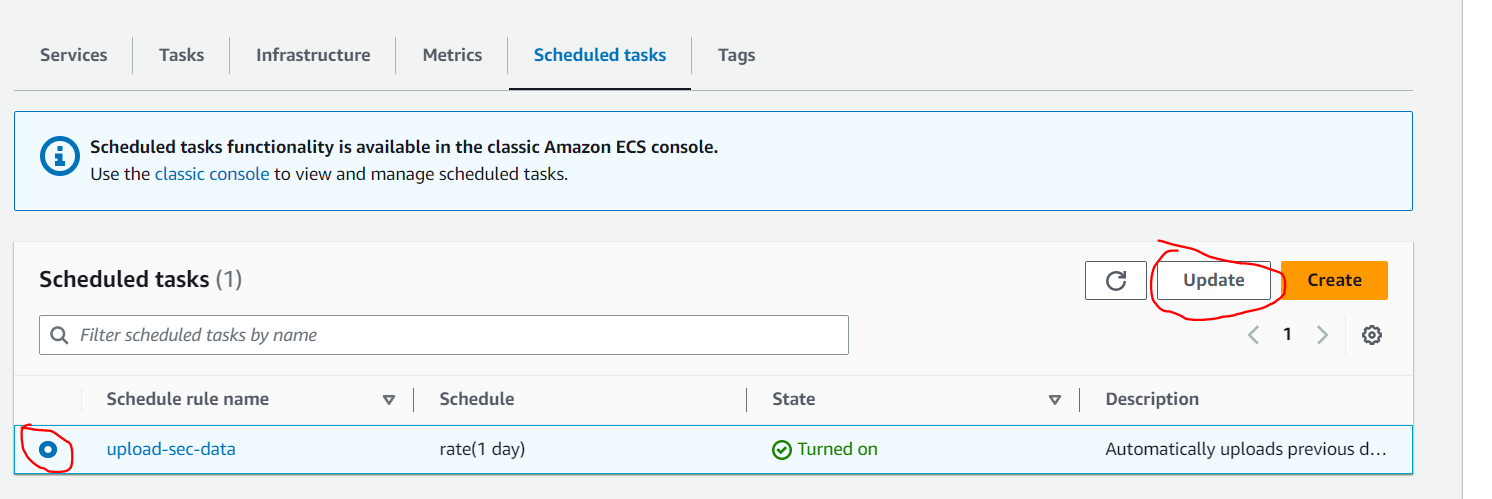Open the table preferences gear icon
Viewport: 1492px width, 499px height.
click(x=1372, y=335)
